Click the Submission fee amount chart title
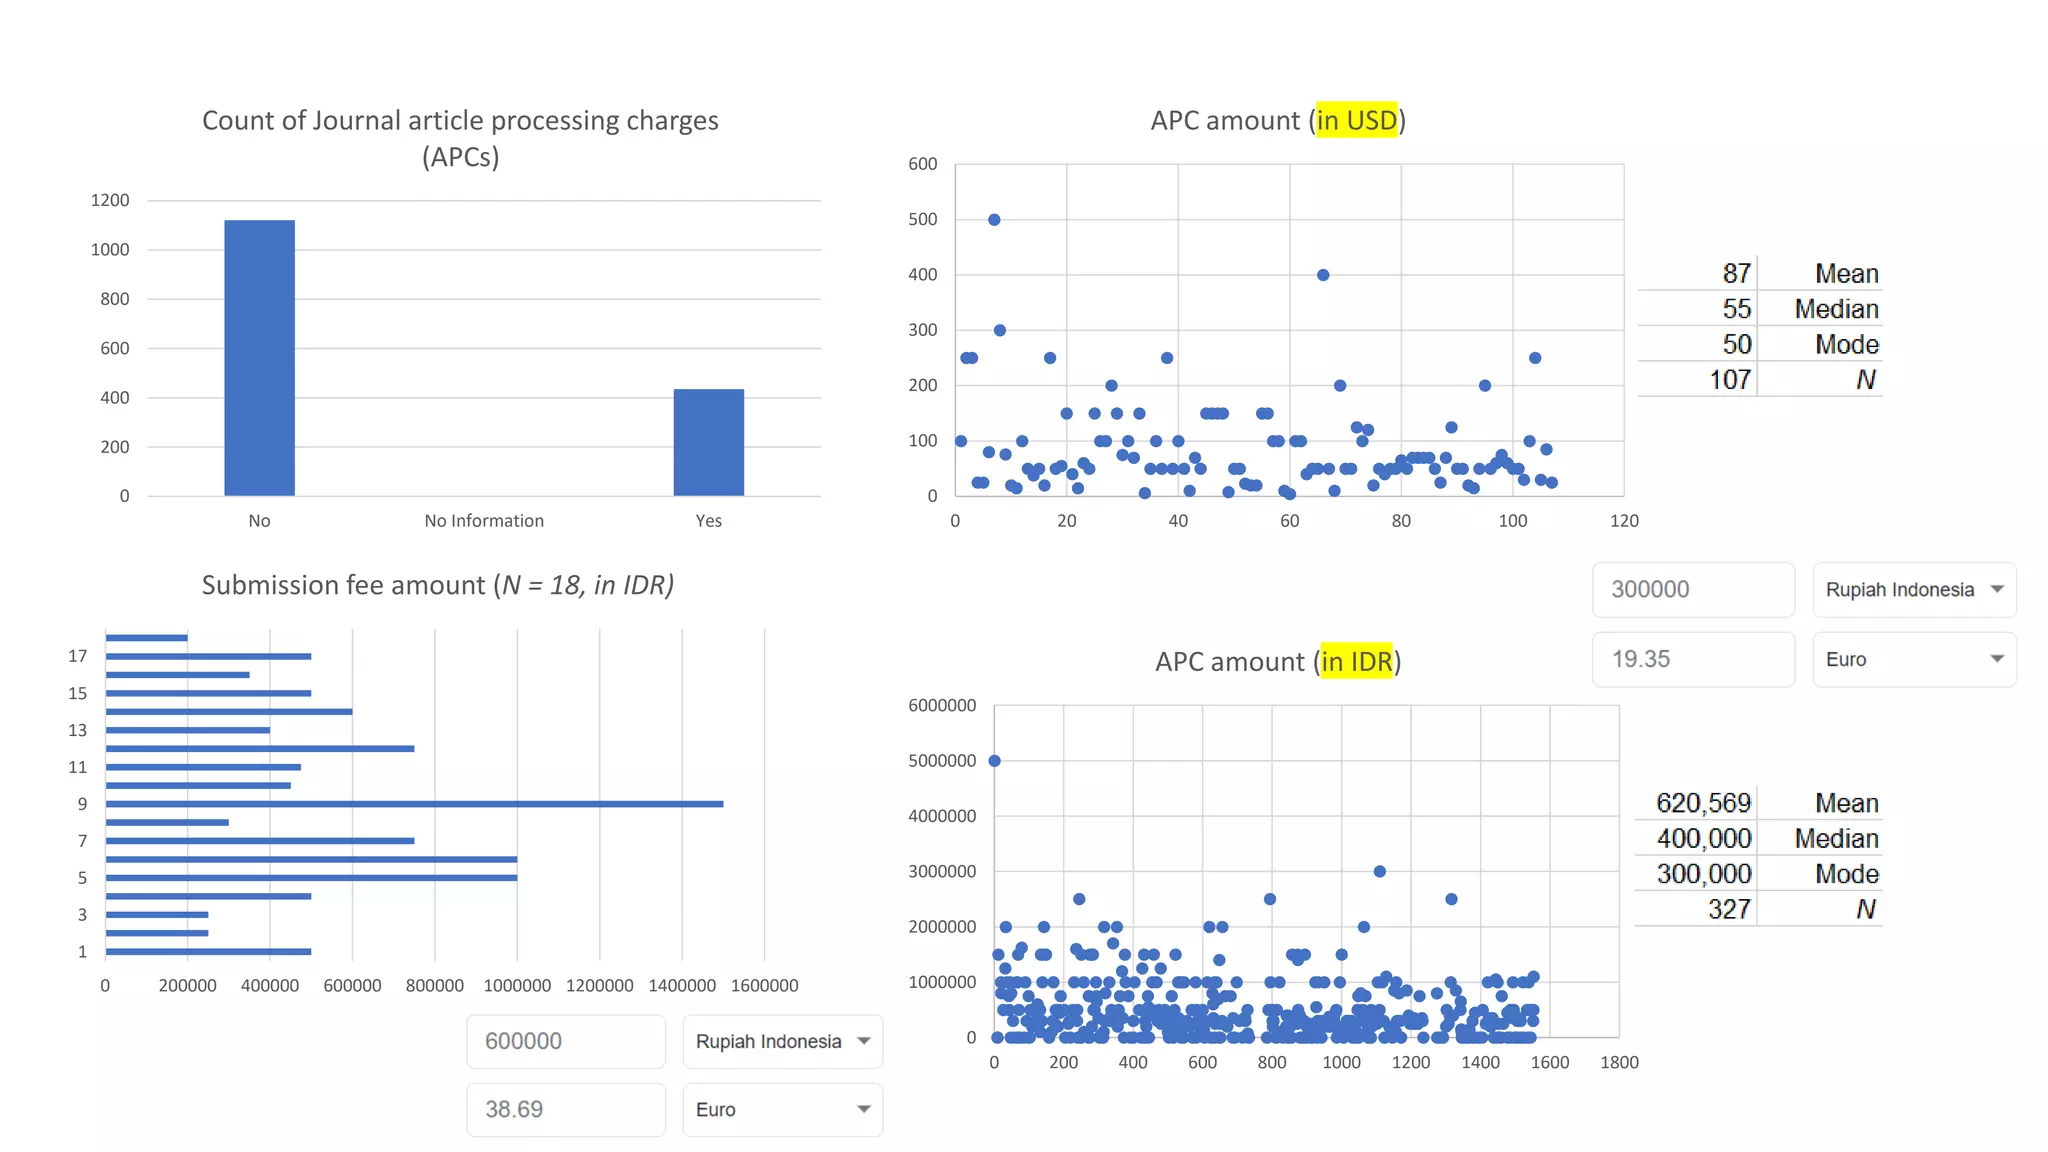Viewport: 2048px width, 1152px height. [437, 585]
